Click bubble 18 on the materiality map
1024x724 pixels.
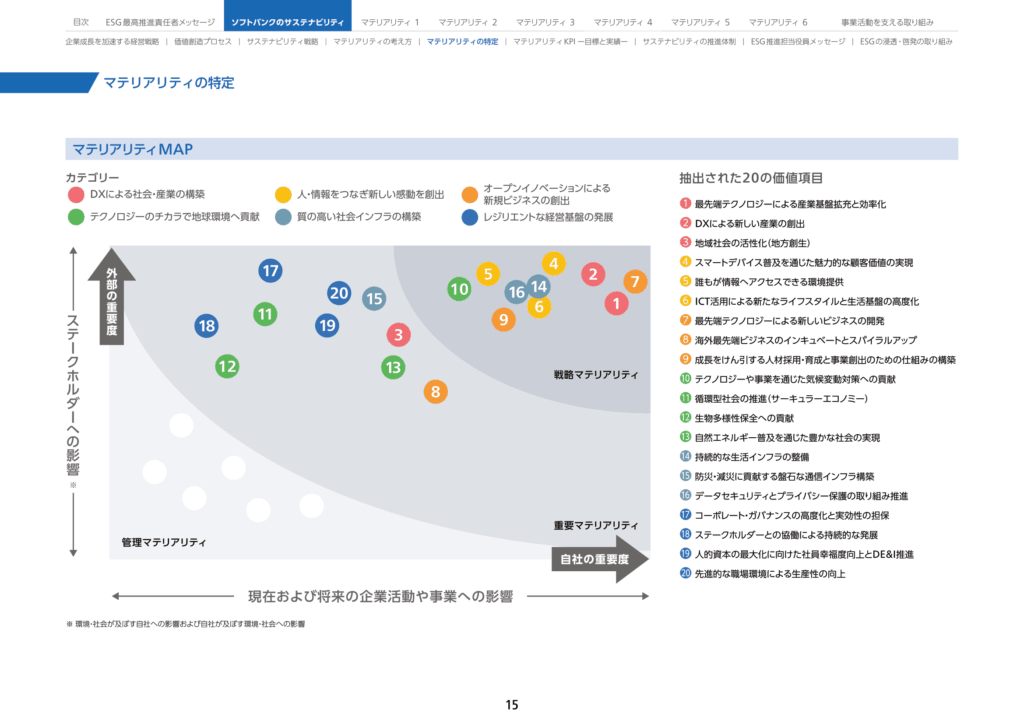coord(206,326)
